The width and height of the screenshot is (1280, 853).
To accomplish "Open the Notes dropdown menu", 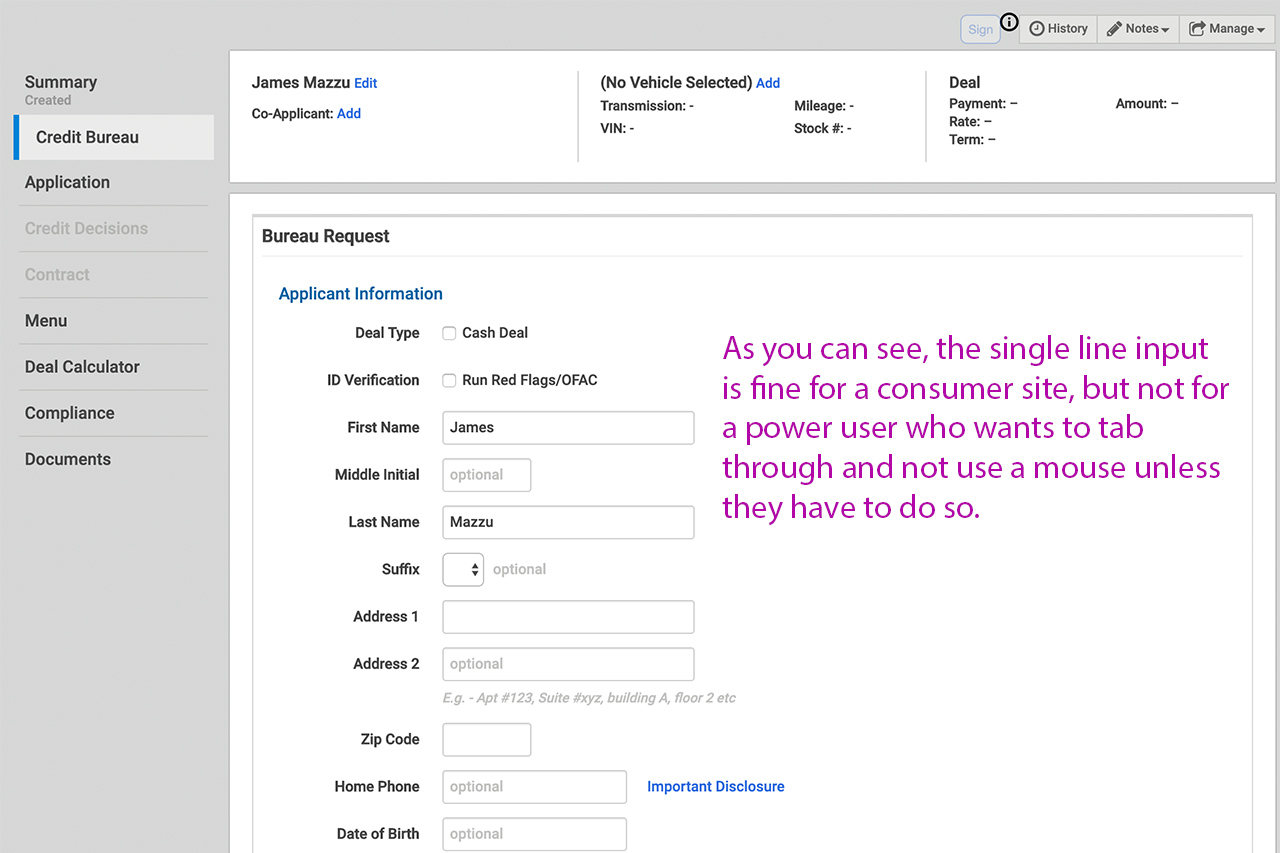I will tap(1138, 29).
